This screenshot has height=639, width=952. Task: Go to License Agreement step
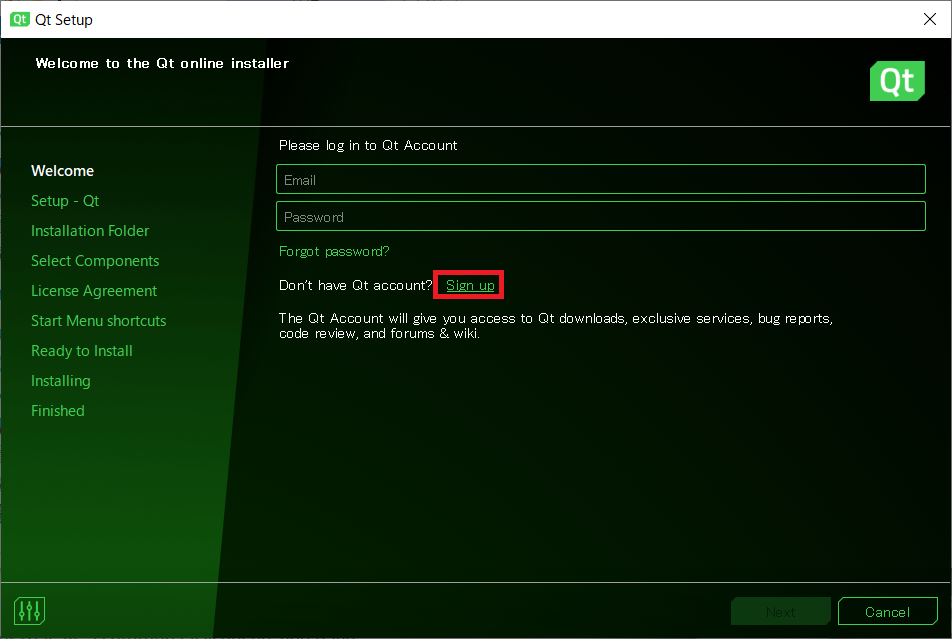click(94, 291)
